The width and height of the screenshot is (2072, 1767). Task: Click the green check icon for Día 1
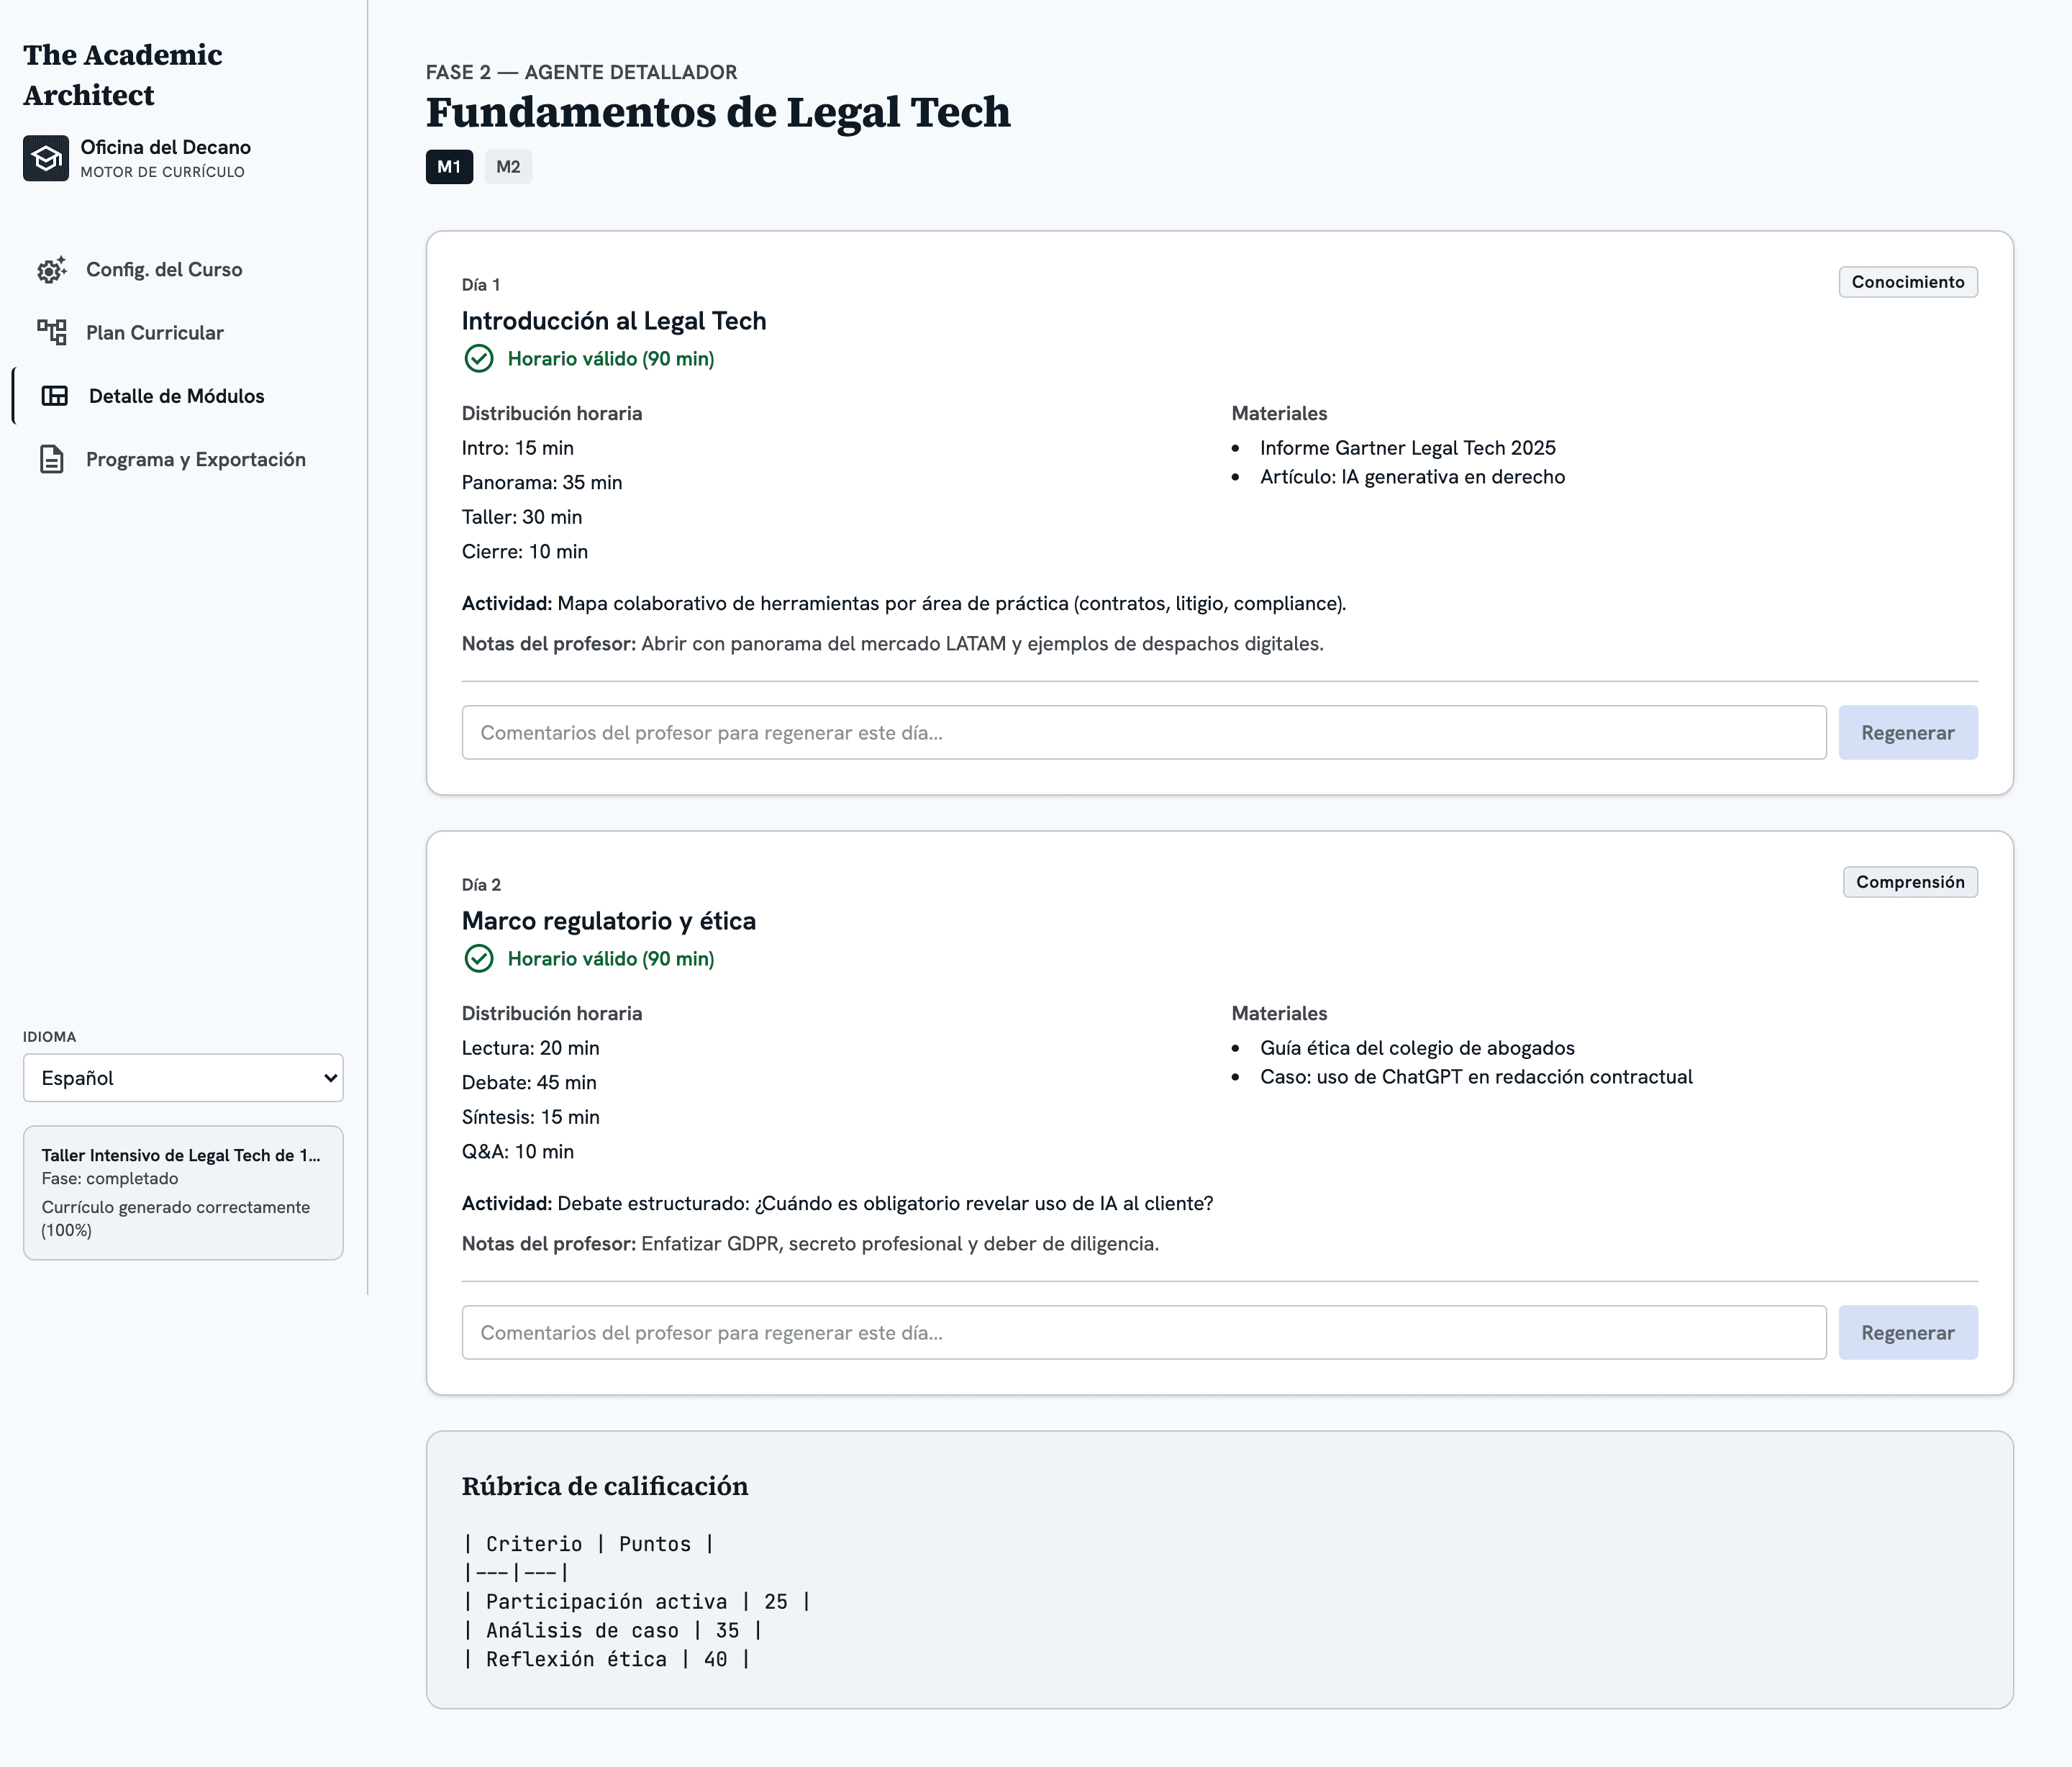click(x=479, y=359)
